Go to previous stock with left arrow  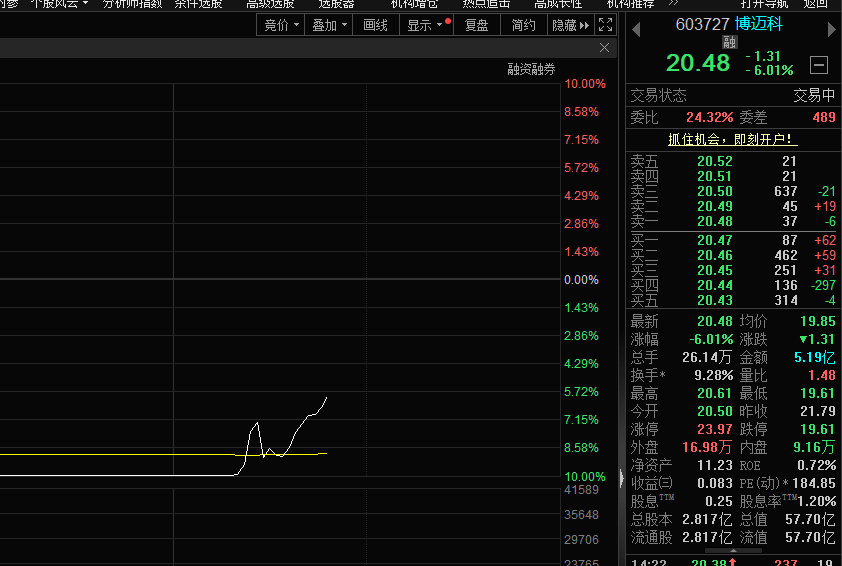[635, 30]
